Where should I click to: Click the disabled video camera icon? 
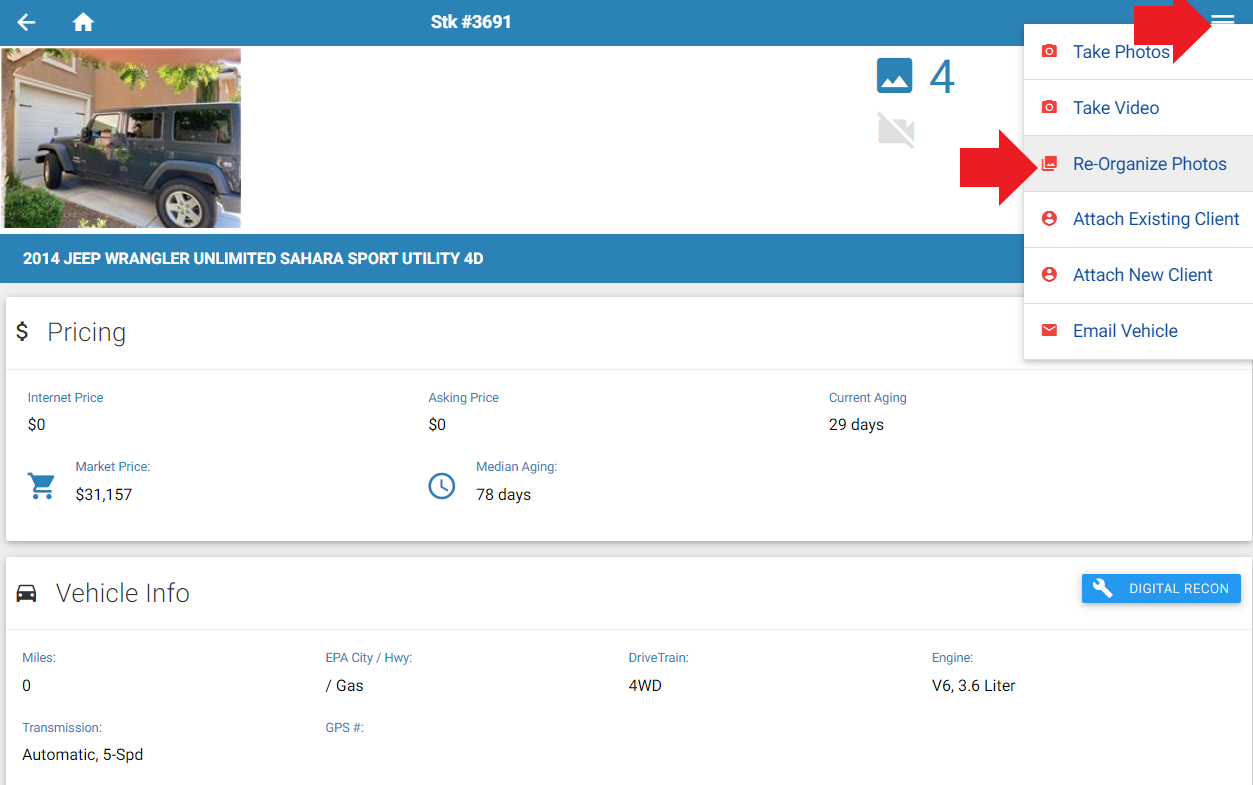coord(896,131)
